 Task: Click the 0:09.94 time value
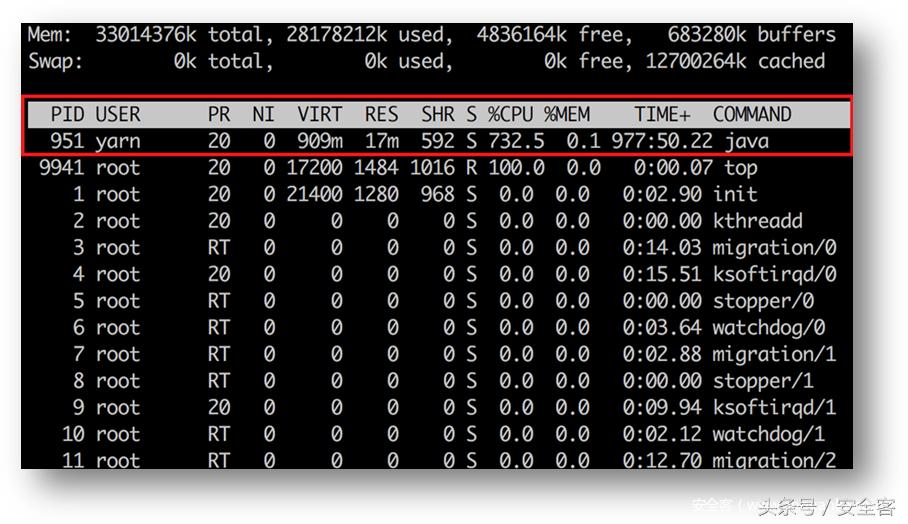point(662,407)
